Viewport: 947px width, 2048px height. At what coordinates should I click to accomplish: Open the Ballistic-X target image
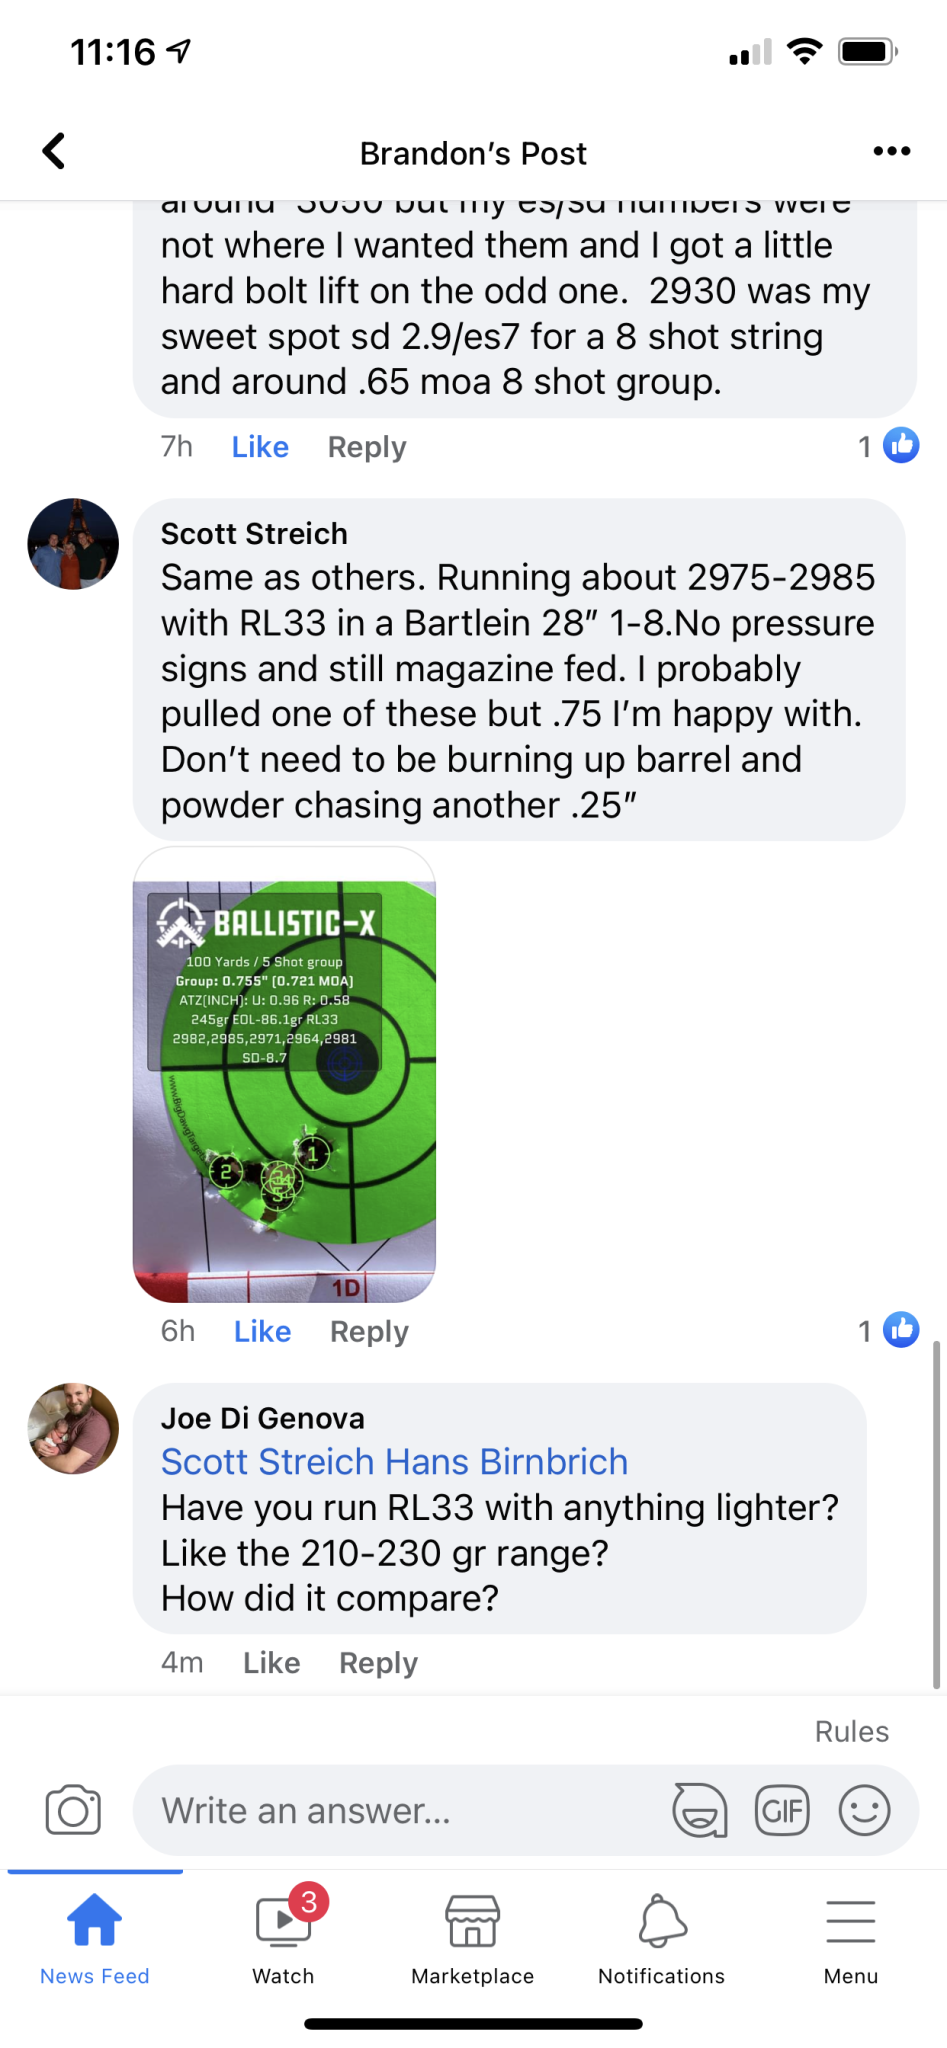285,1075
